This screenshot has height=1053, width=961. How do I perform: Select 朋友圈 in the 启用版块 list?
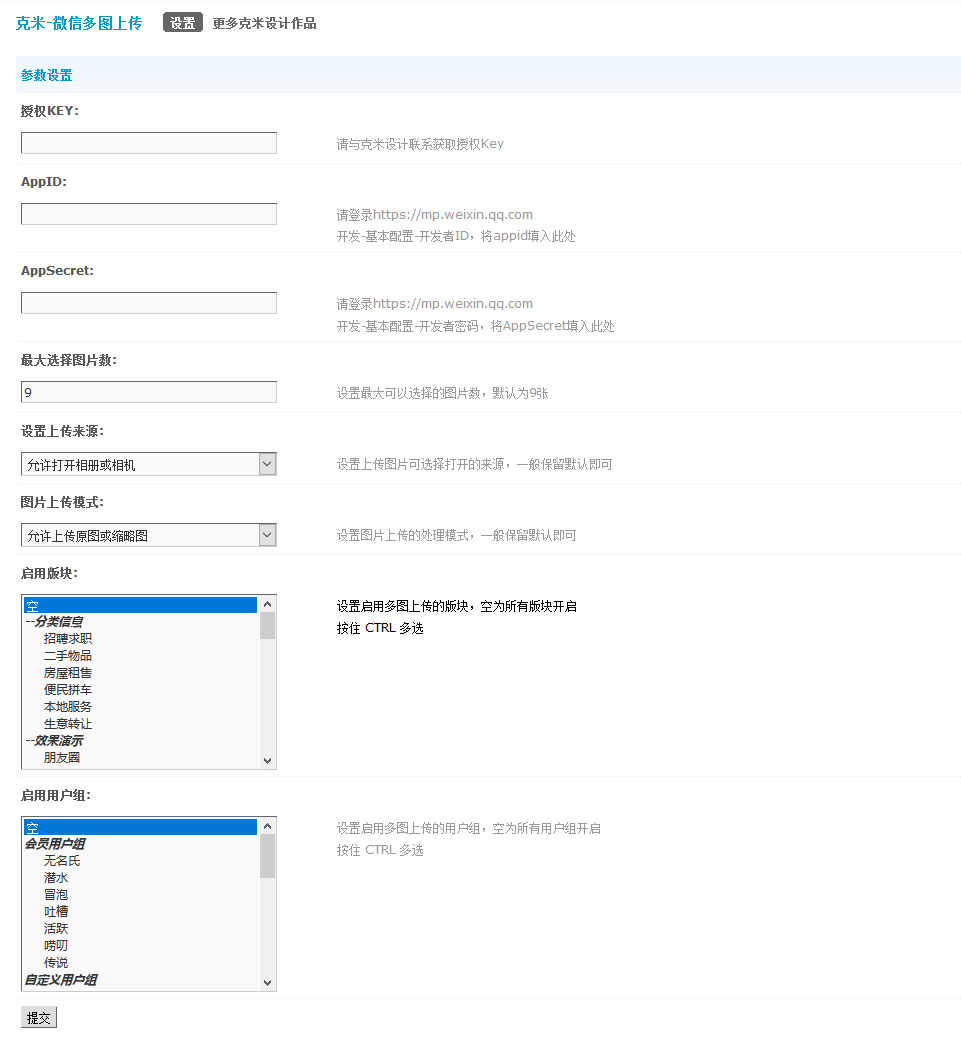tap(62, 758)
